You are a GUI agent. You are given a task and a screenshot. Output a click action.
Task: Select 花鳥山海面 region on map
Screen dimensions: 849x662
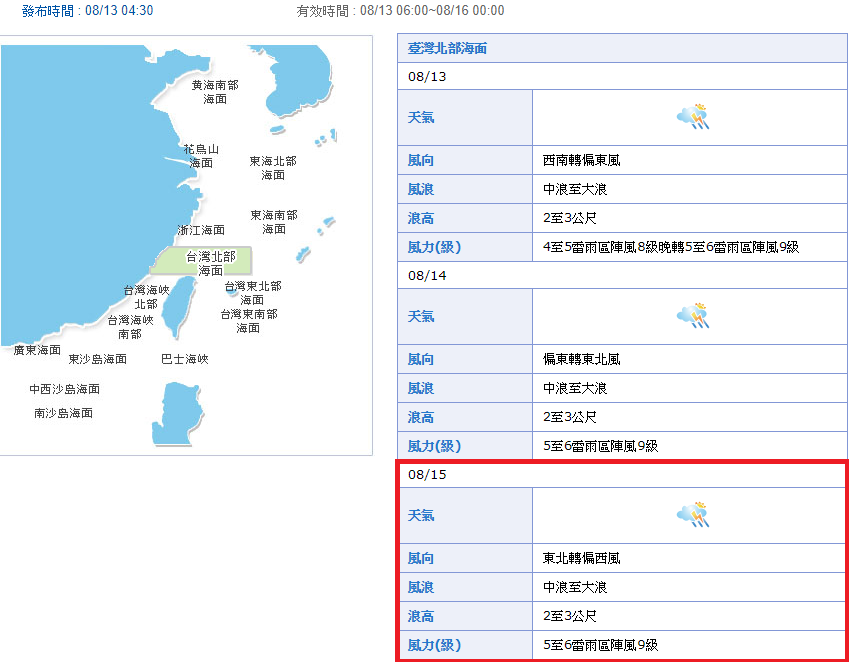201,156
